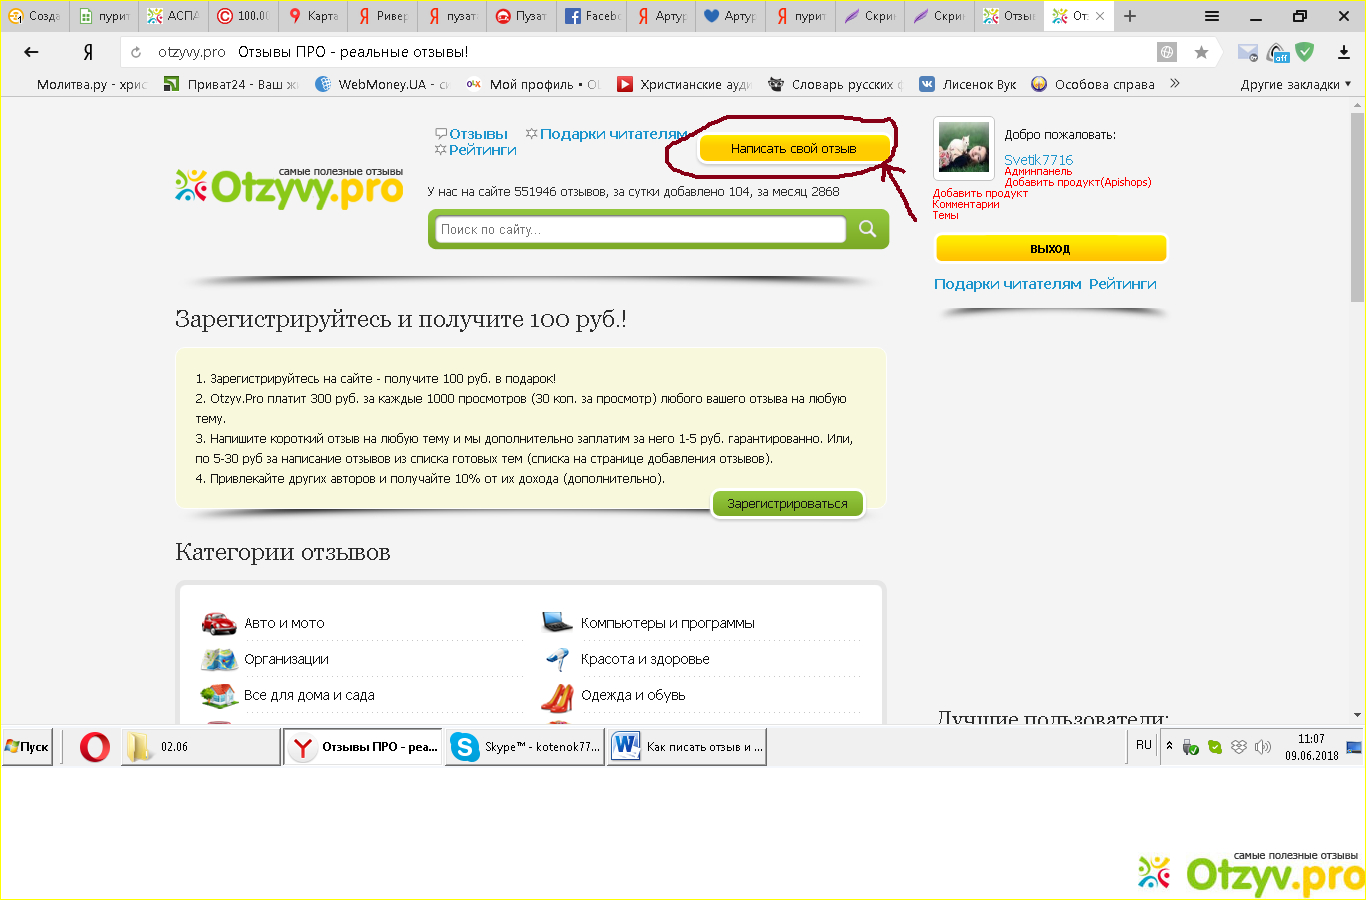The height and width of the screenshot is (900, 1366).
Task: Expand the bookmarks overflow chevron
Action: click(x=1175, y=84)
